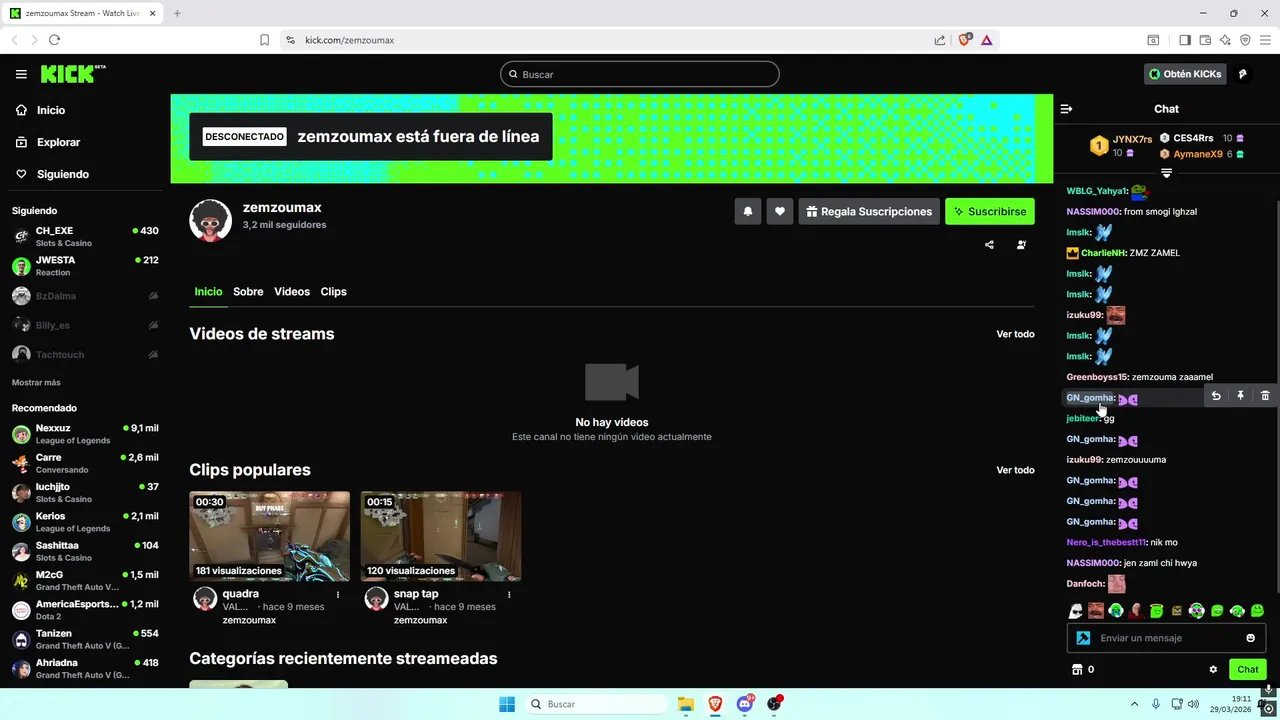Open chat settings gear
This screenshot has height=720, width=1280.
tap(1213, 670)
